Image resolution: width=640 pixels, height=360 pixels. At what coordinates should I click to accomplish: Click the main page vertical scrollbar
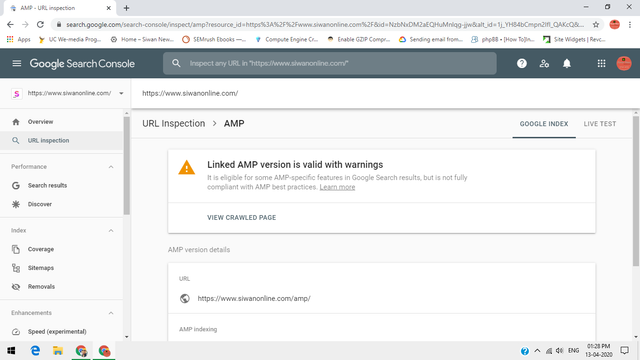(x=636, y=191)
